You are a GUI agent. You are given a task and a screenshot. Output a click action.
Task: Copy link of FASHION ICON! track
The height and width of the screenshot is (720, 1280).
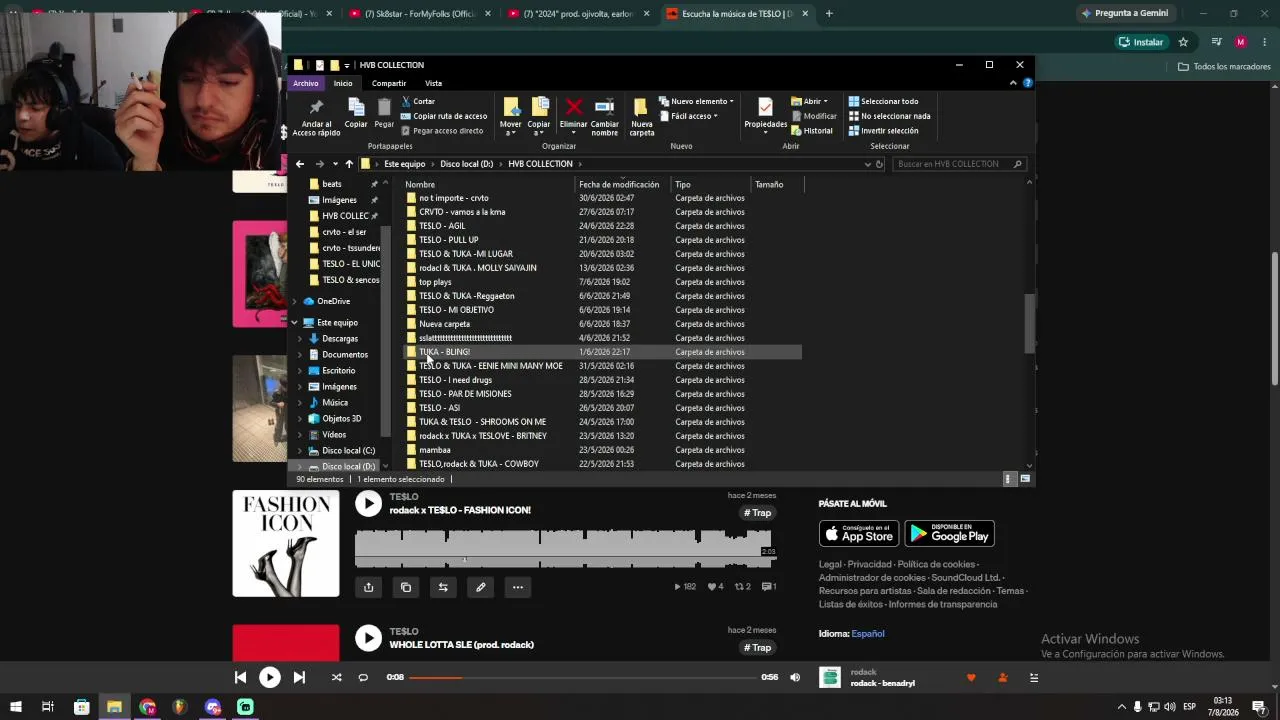point(406,587)
